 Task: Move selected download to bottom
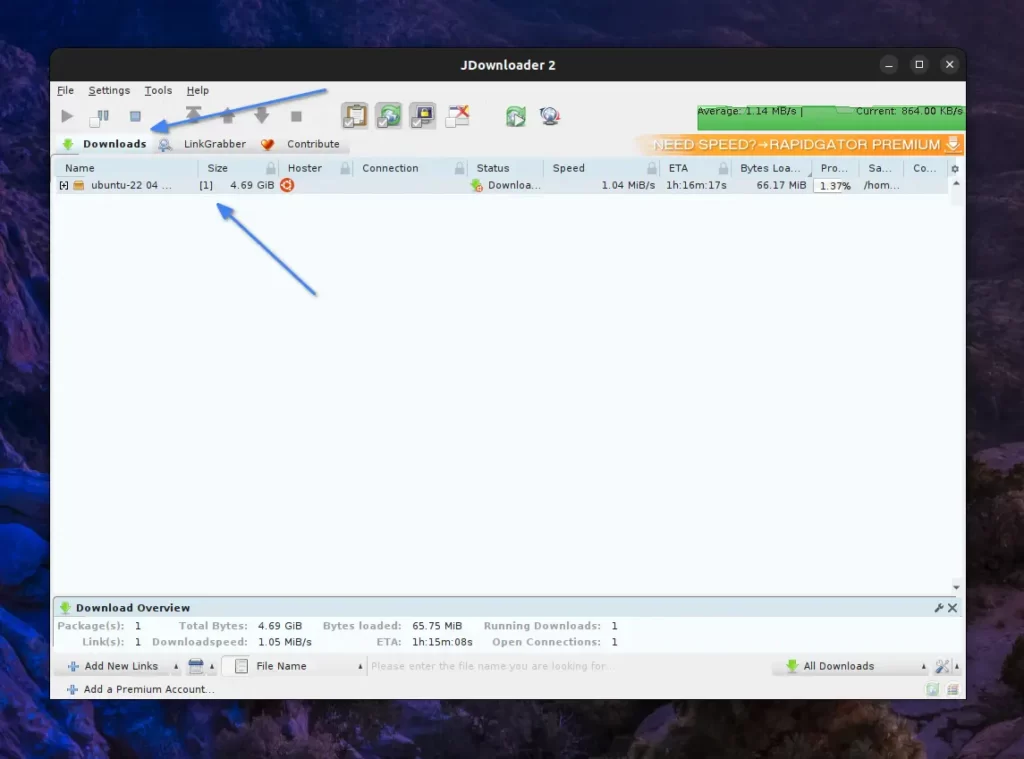(x=296, y=116)
